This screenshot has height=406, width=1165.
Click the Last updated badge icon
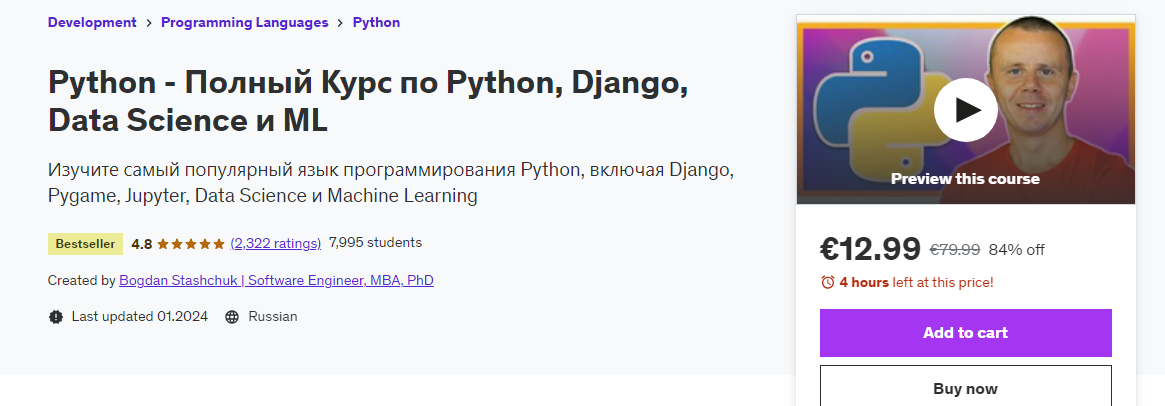(x=56, y=317)
